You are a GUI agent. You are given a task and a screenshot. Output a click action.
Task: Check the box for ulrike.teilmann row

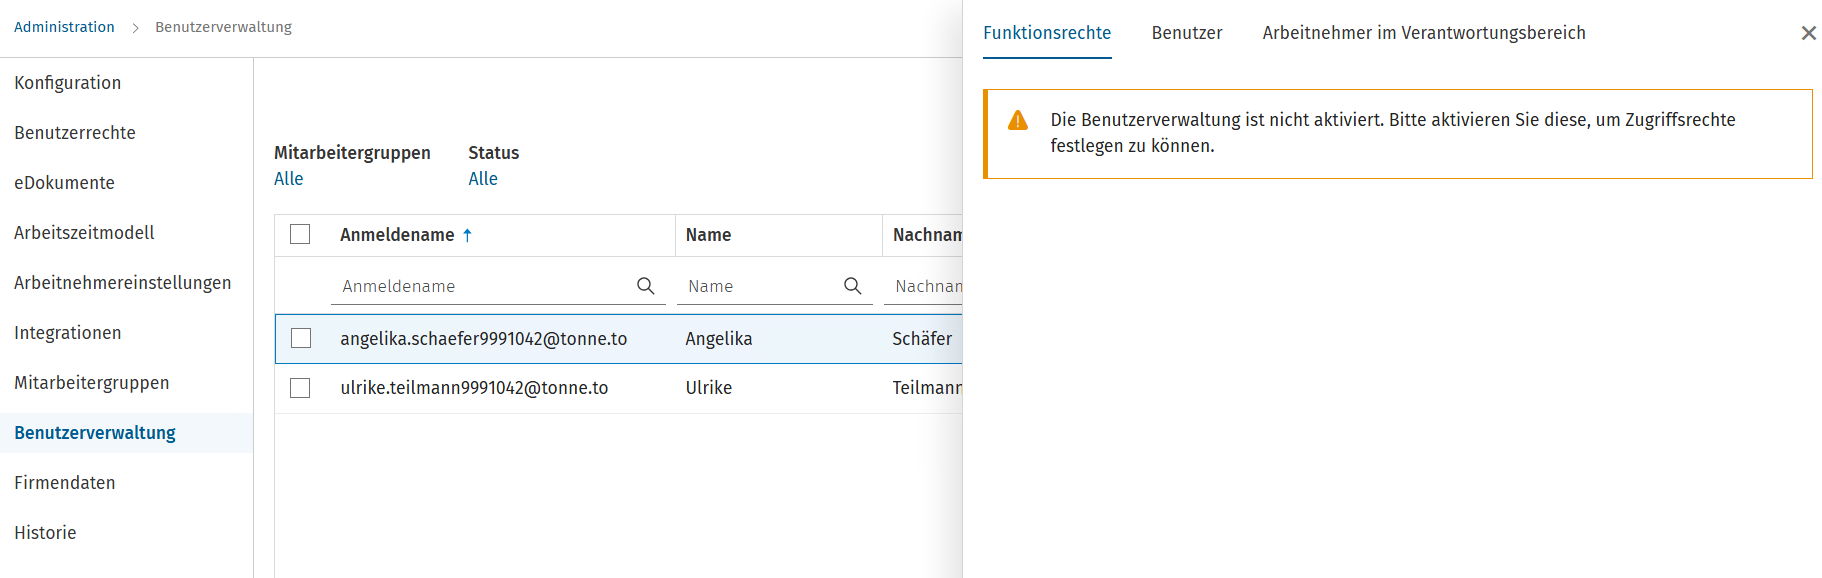(300, 387)
